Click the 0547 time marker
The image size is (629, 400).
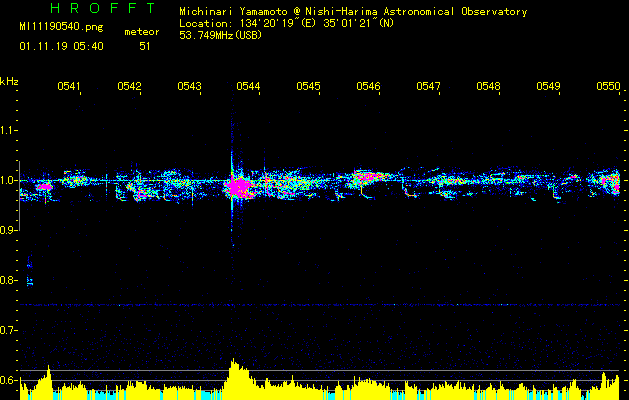click(x=428, y=86)
